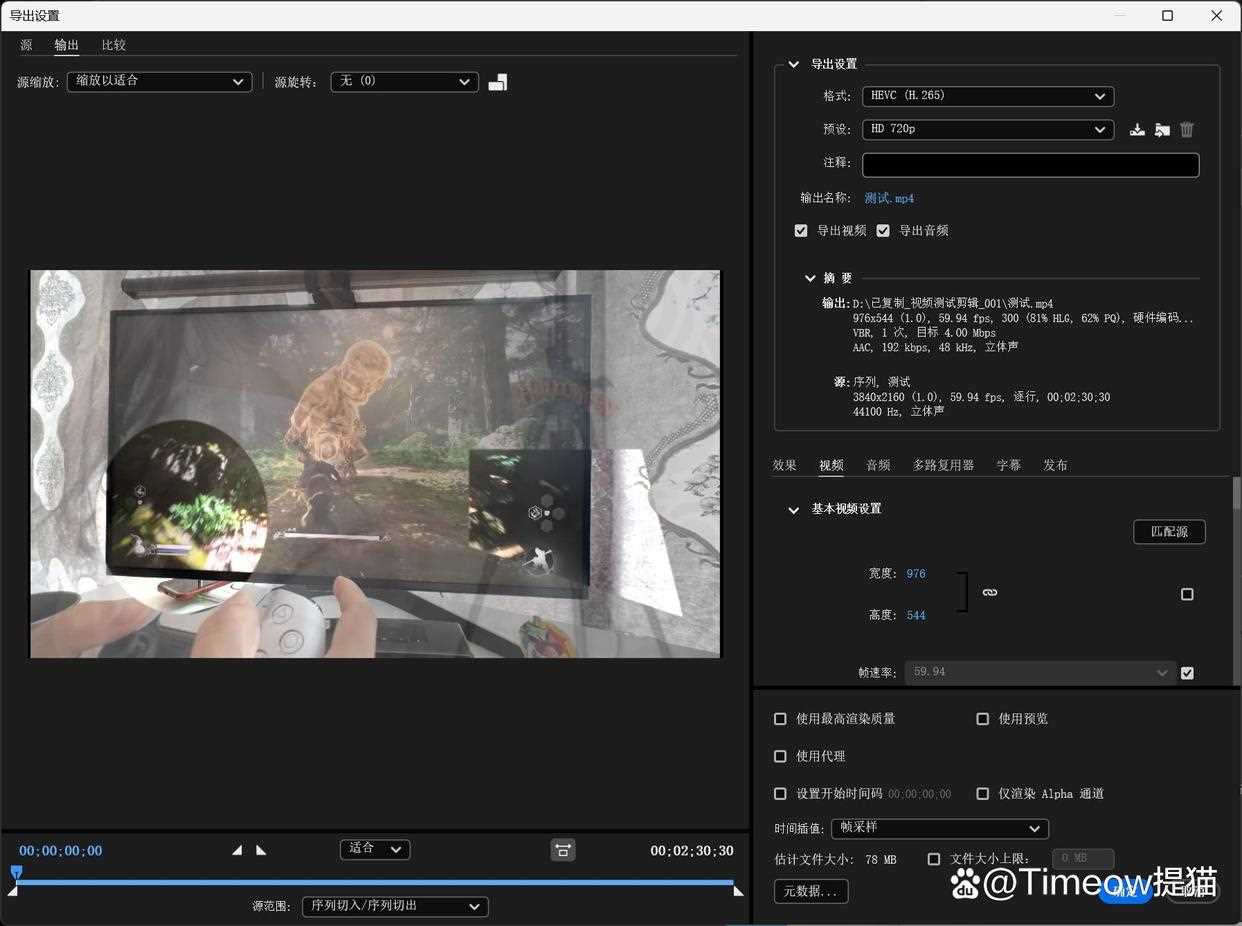
Task: Open the 预设 HD 720p dropdown
Action: [988, 130]
